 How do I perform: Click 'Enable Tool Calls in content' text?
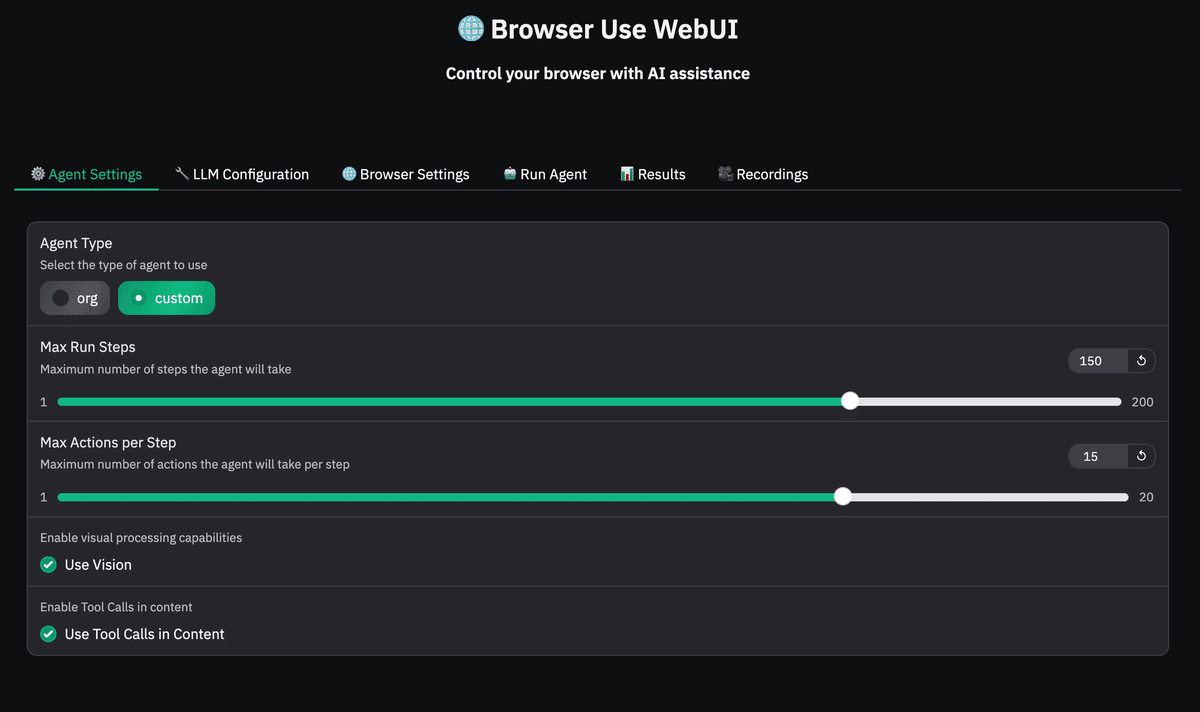116,607
